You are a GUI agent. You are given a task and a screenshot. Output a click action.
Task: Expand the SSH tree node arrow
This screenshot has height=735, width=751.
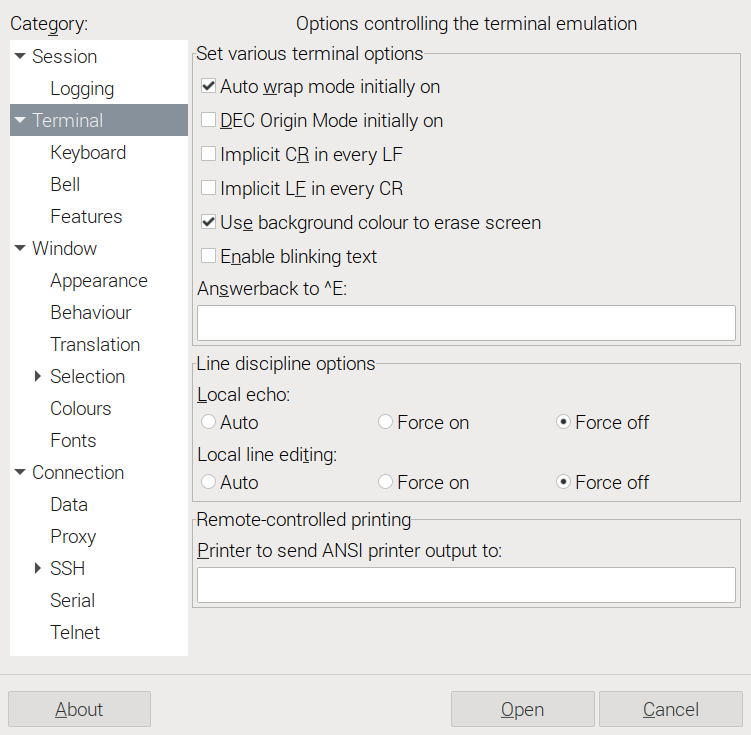coord(38,568)
